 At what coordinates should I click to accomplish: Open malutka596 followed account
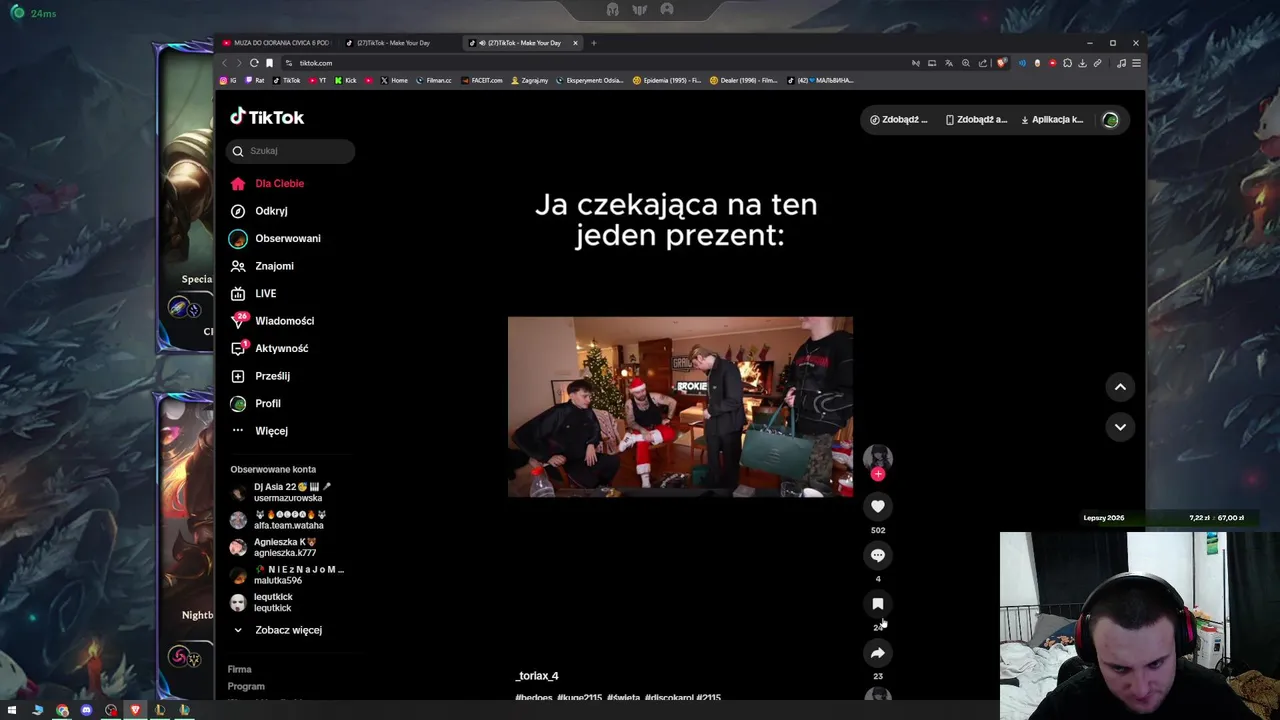(x=288, y=575)
